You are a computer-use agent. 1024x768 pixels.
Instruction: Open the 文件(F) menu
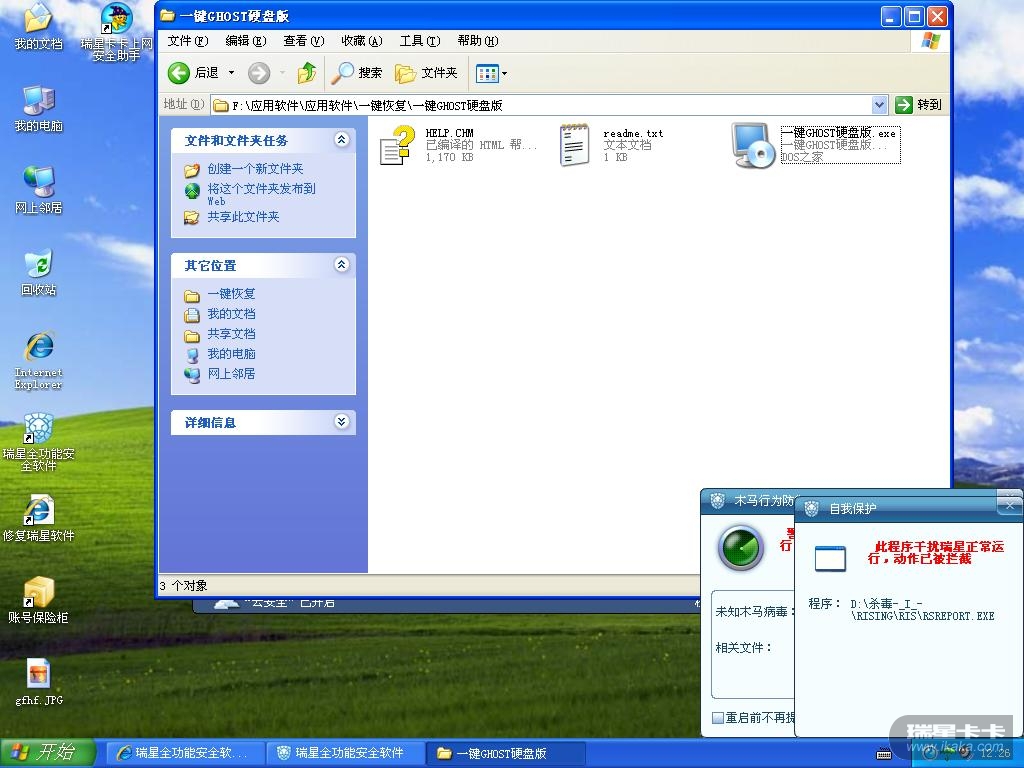coord(187,41)
